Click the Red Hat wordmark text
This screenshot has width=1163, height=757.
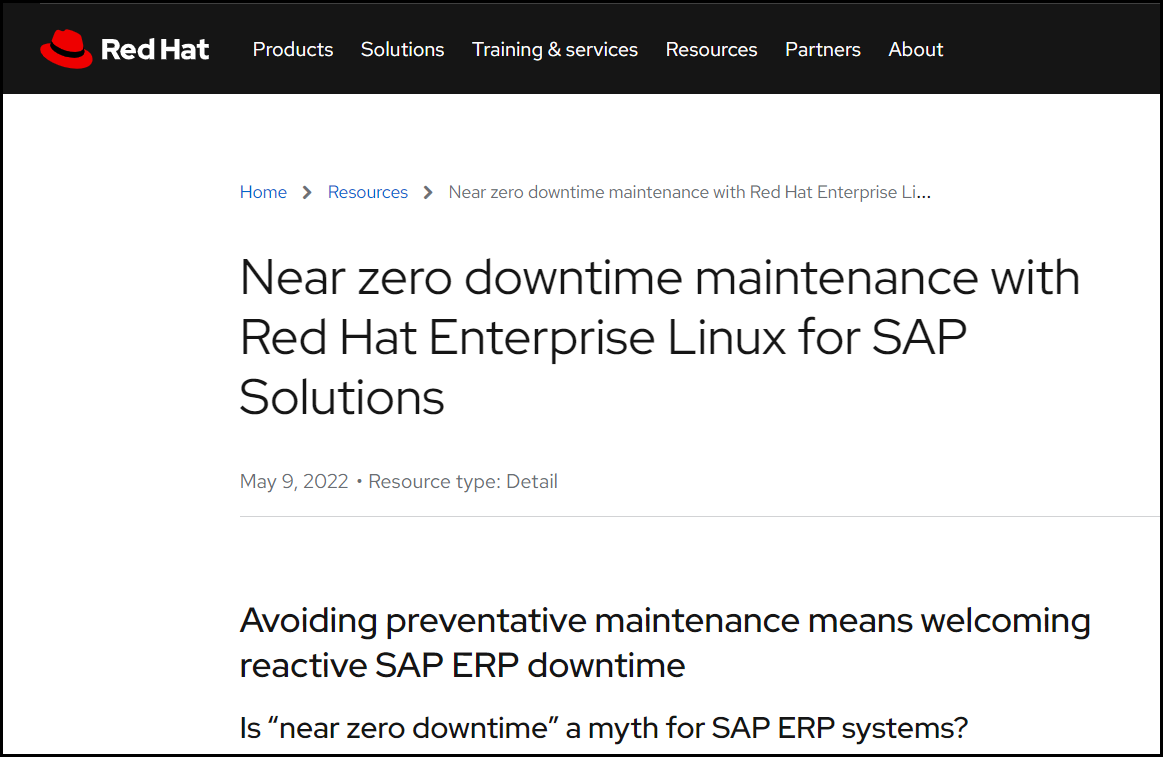click(155, 50)
